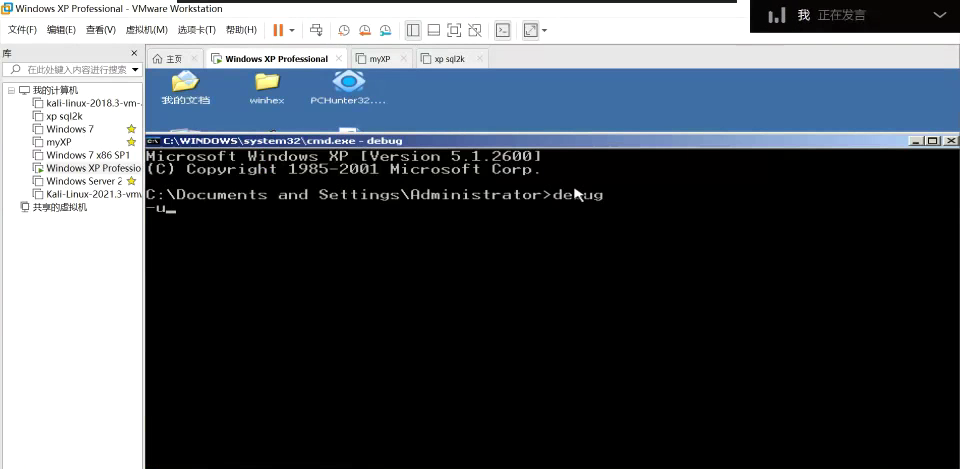
Task: Close the 库 library panel
Action: pos(134,53)
